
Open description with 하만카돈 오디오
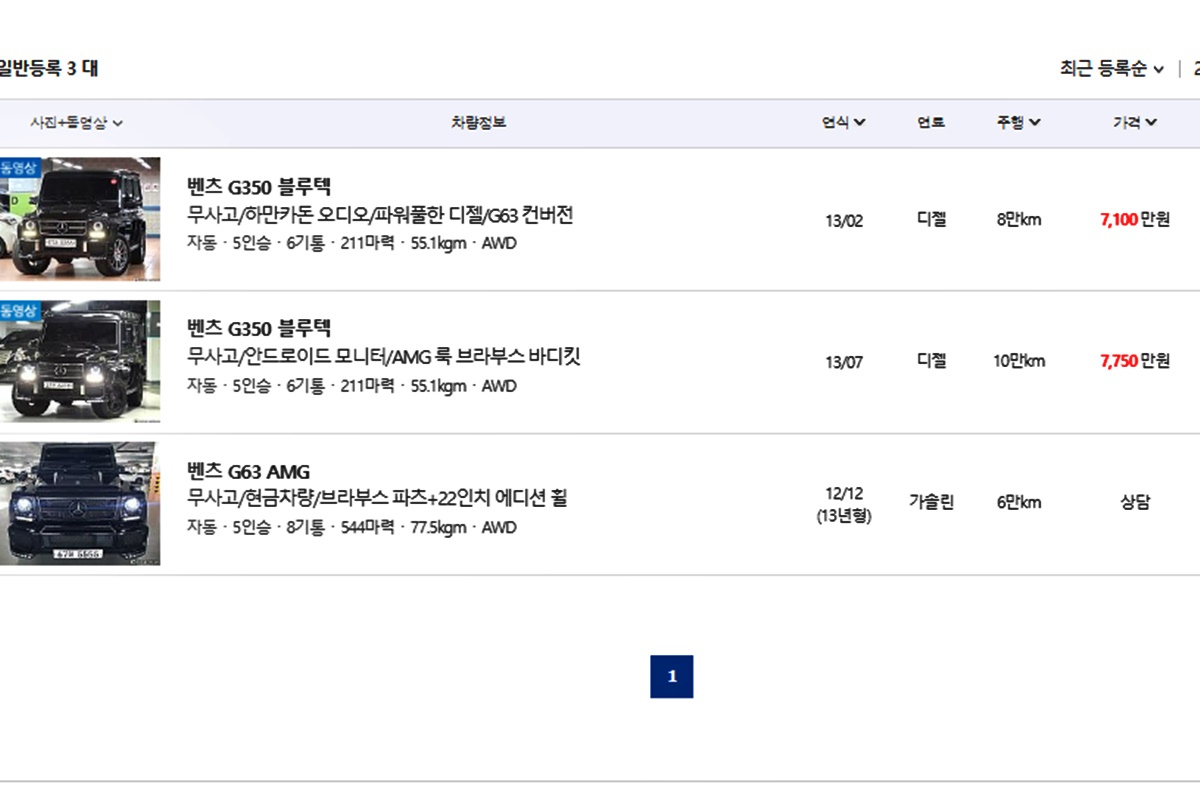point(380,215)
